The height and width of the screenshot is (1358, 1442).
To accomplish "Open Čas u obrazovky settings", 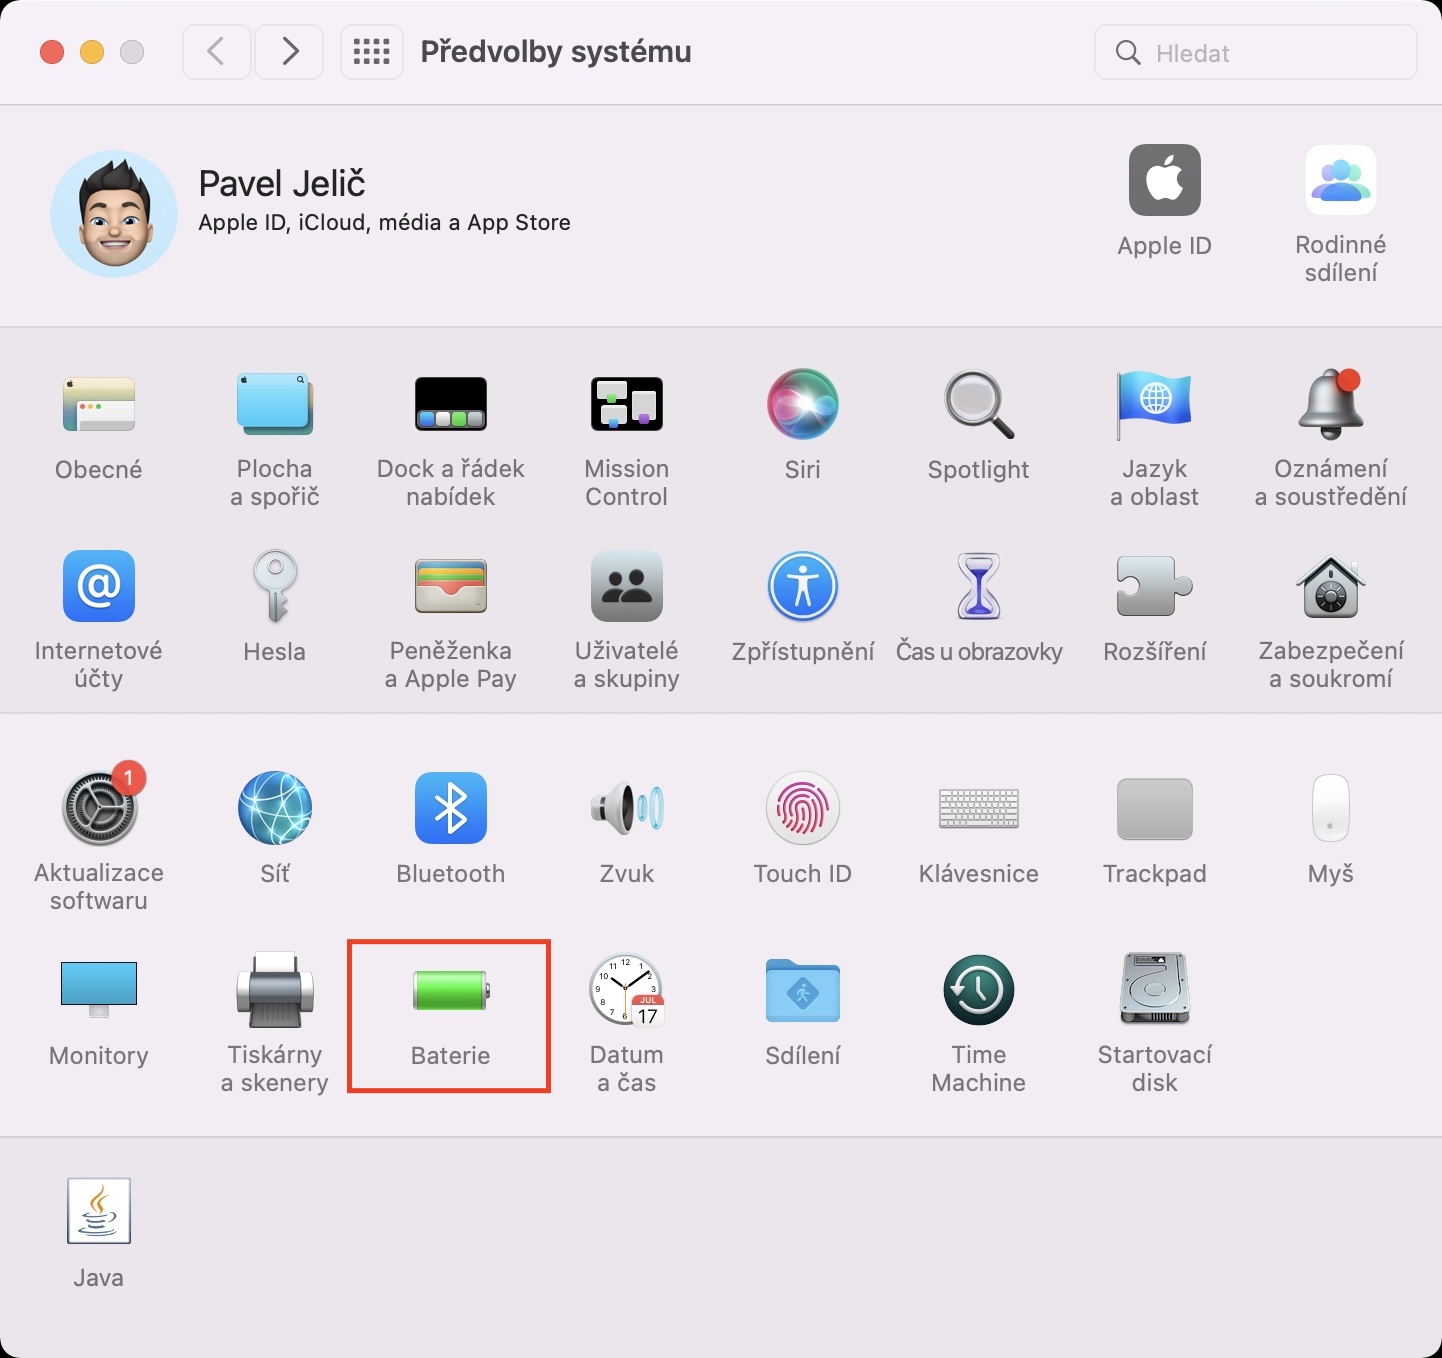I will 979,586.
